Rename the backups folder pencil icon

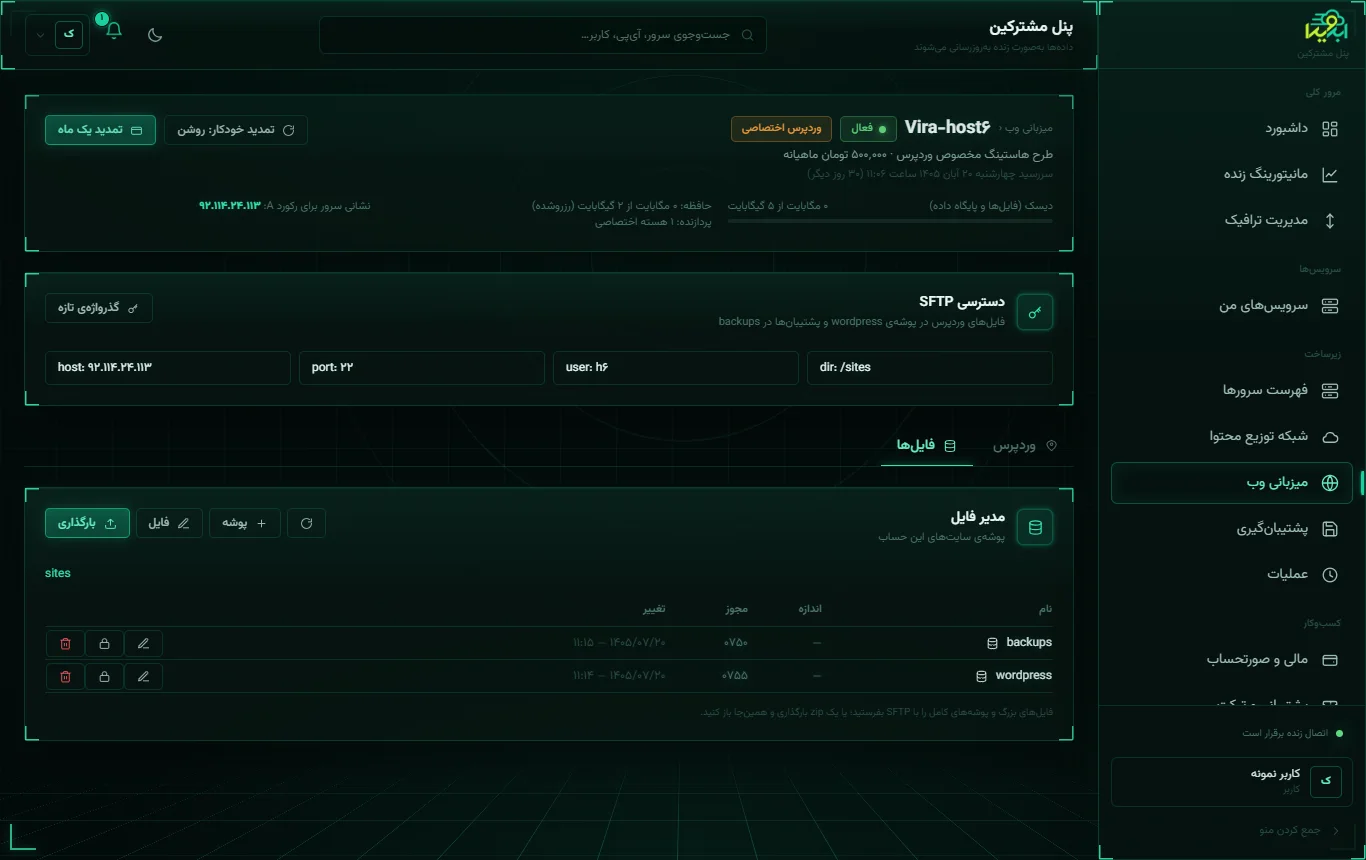(144, 644)
